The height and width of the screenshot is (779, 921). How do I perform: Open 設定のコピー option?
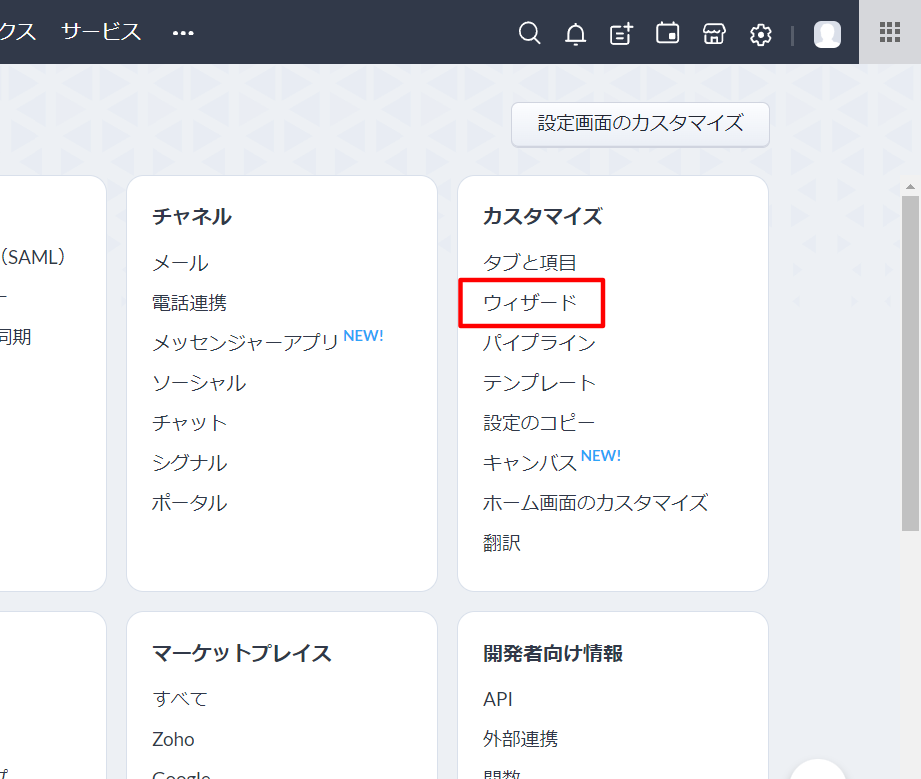(x=539, y=422)
